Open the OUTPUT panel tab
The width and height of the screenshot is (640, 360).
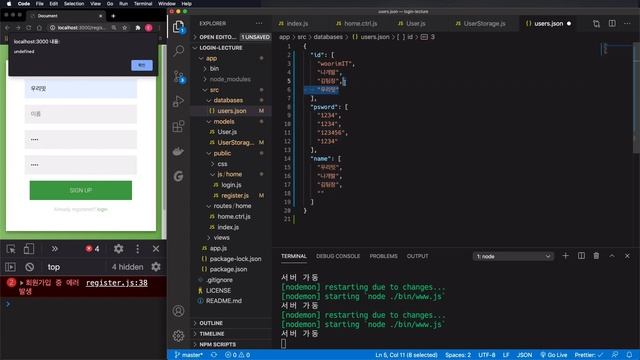click(x=418, y=256)
